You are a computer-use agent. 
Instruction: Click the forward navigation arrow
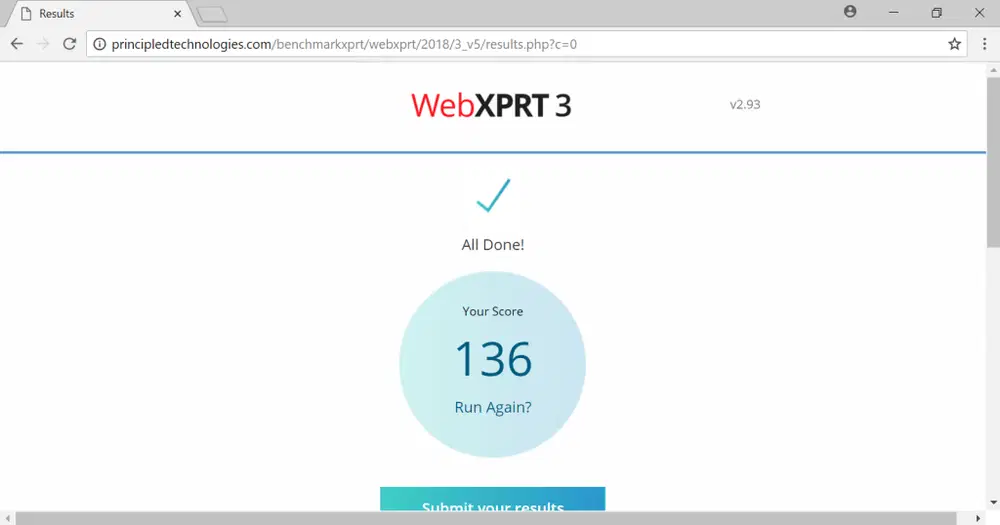tap(43, 44)
